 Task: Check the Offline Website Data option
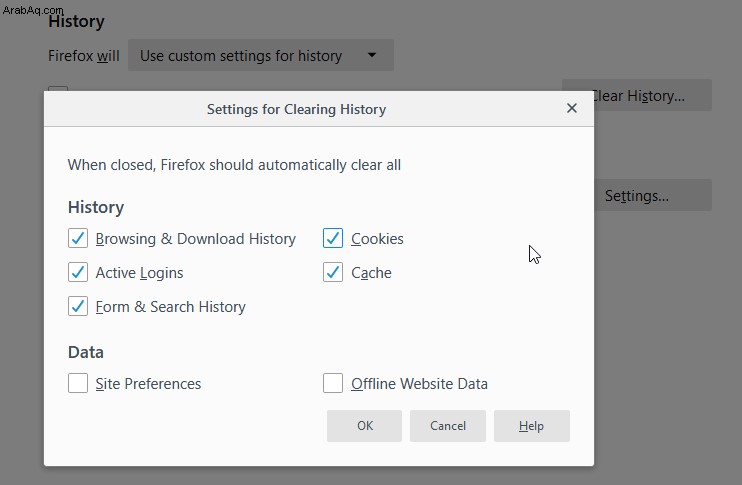pos(333,383)
